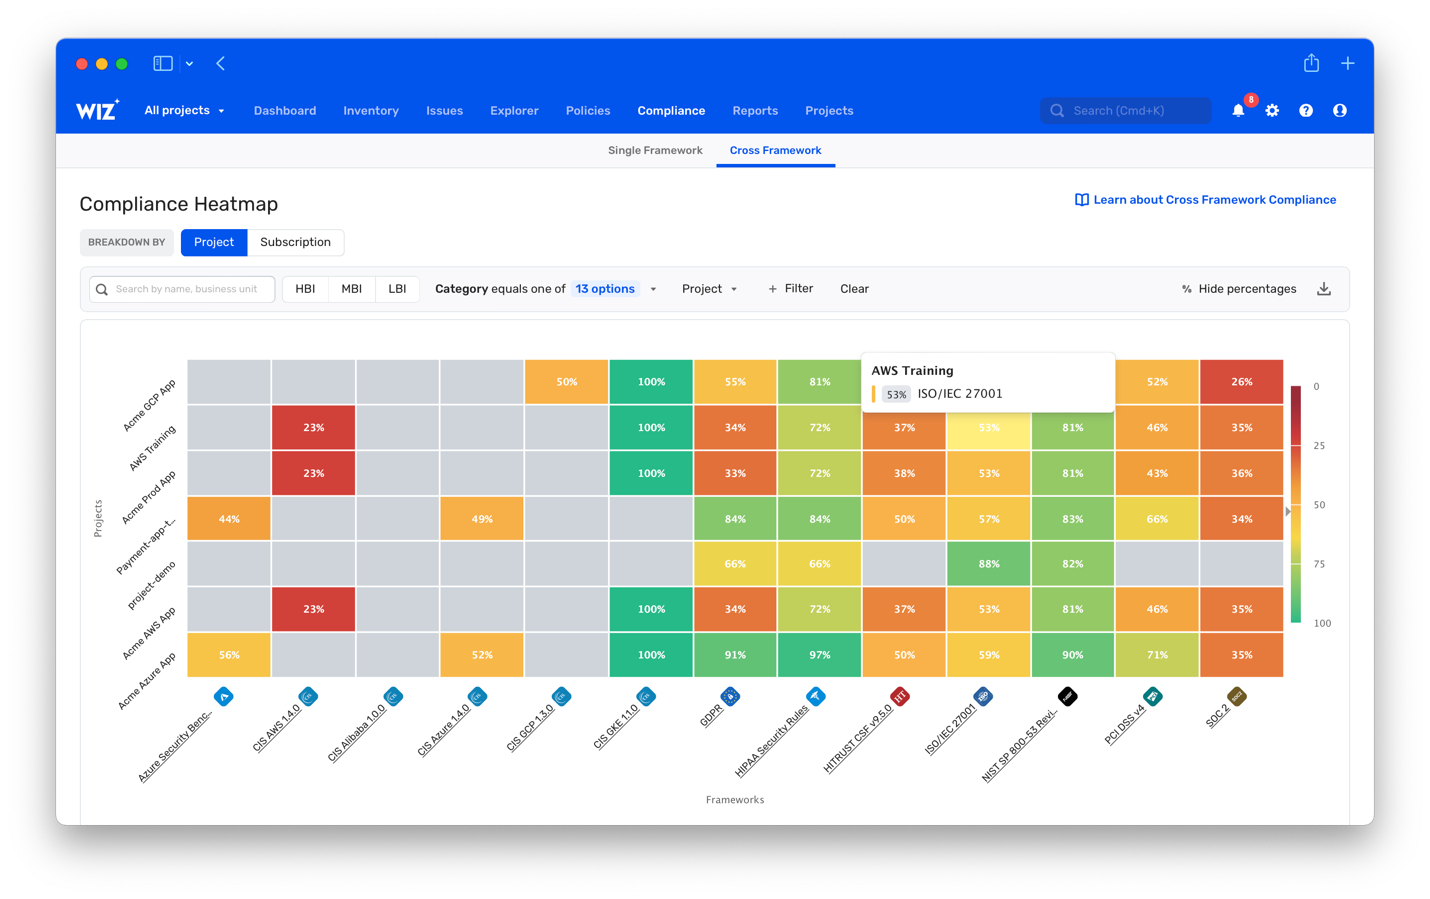The height and width of the screenshot is (899, 1430).
Task: Click the red 26% SOC 2 cell
Action: (x=1242, y=382)
